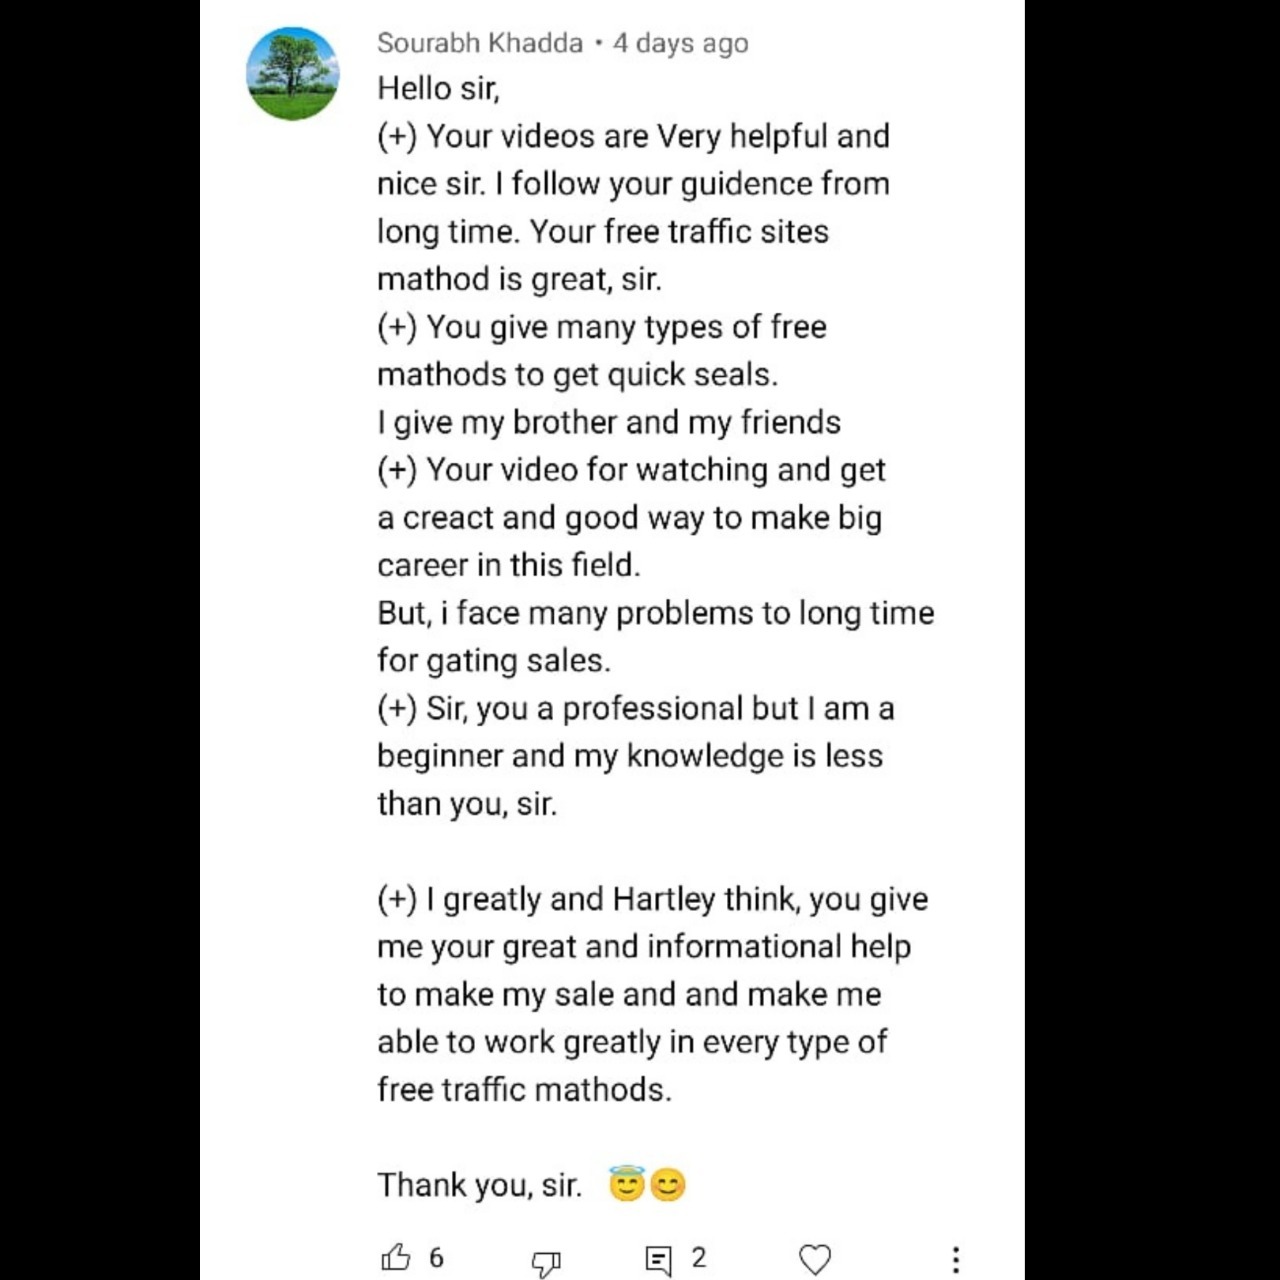
Task: Dislike the comment with thumbs down icon
Action: point(546,1262)
